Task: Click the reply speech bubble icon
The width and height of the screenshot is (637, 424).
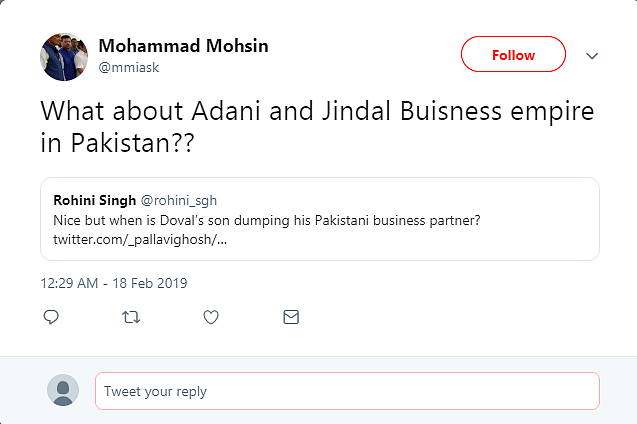Action: coord(52,317)
